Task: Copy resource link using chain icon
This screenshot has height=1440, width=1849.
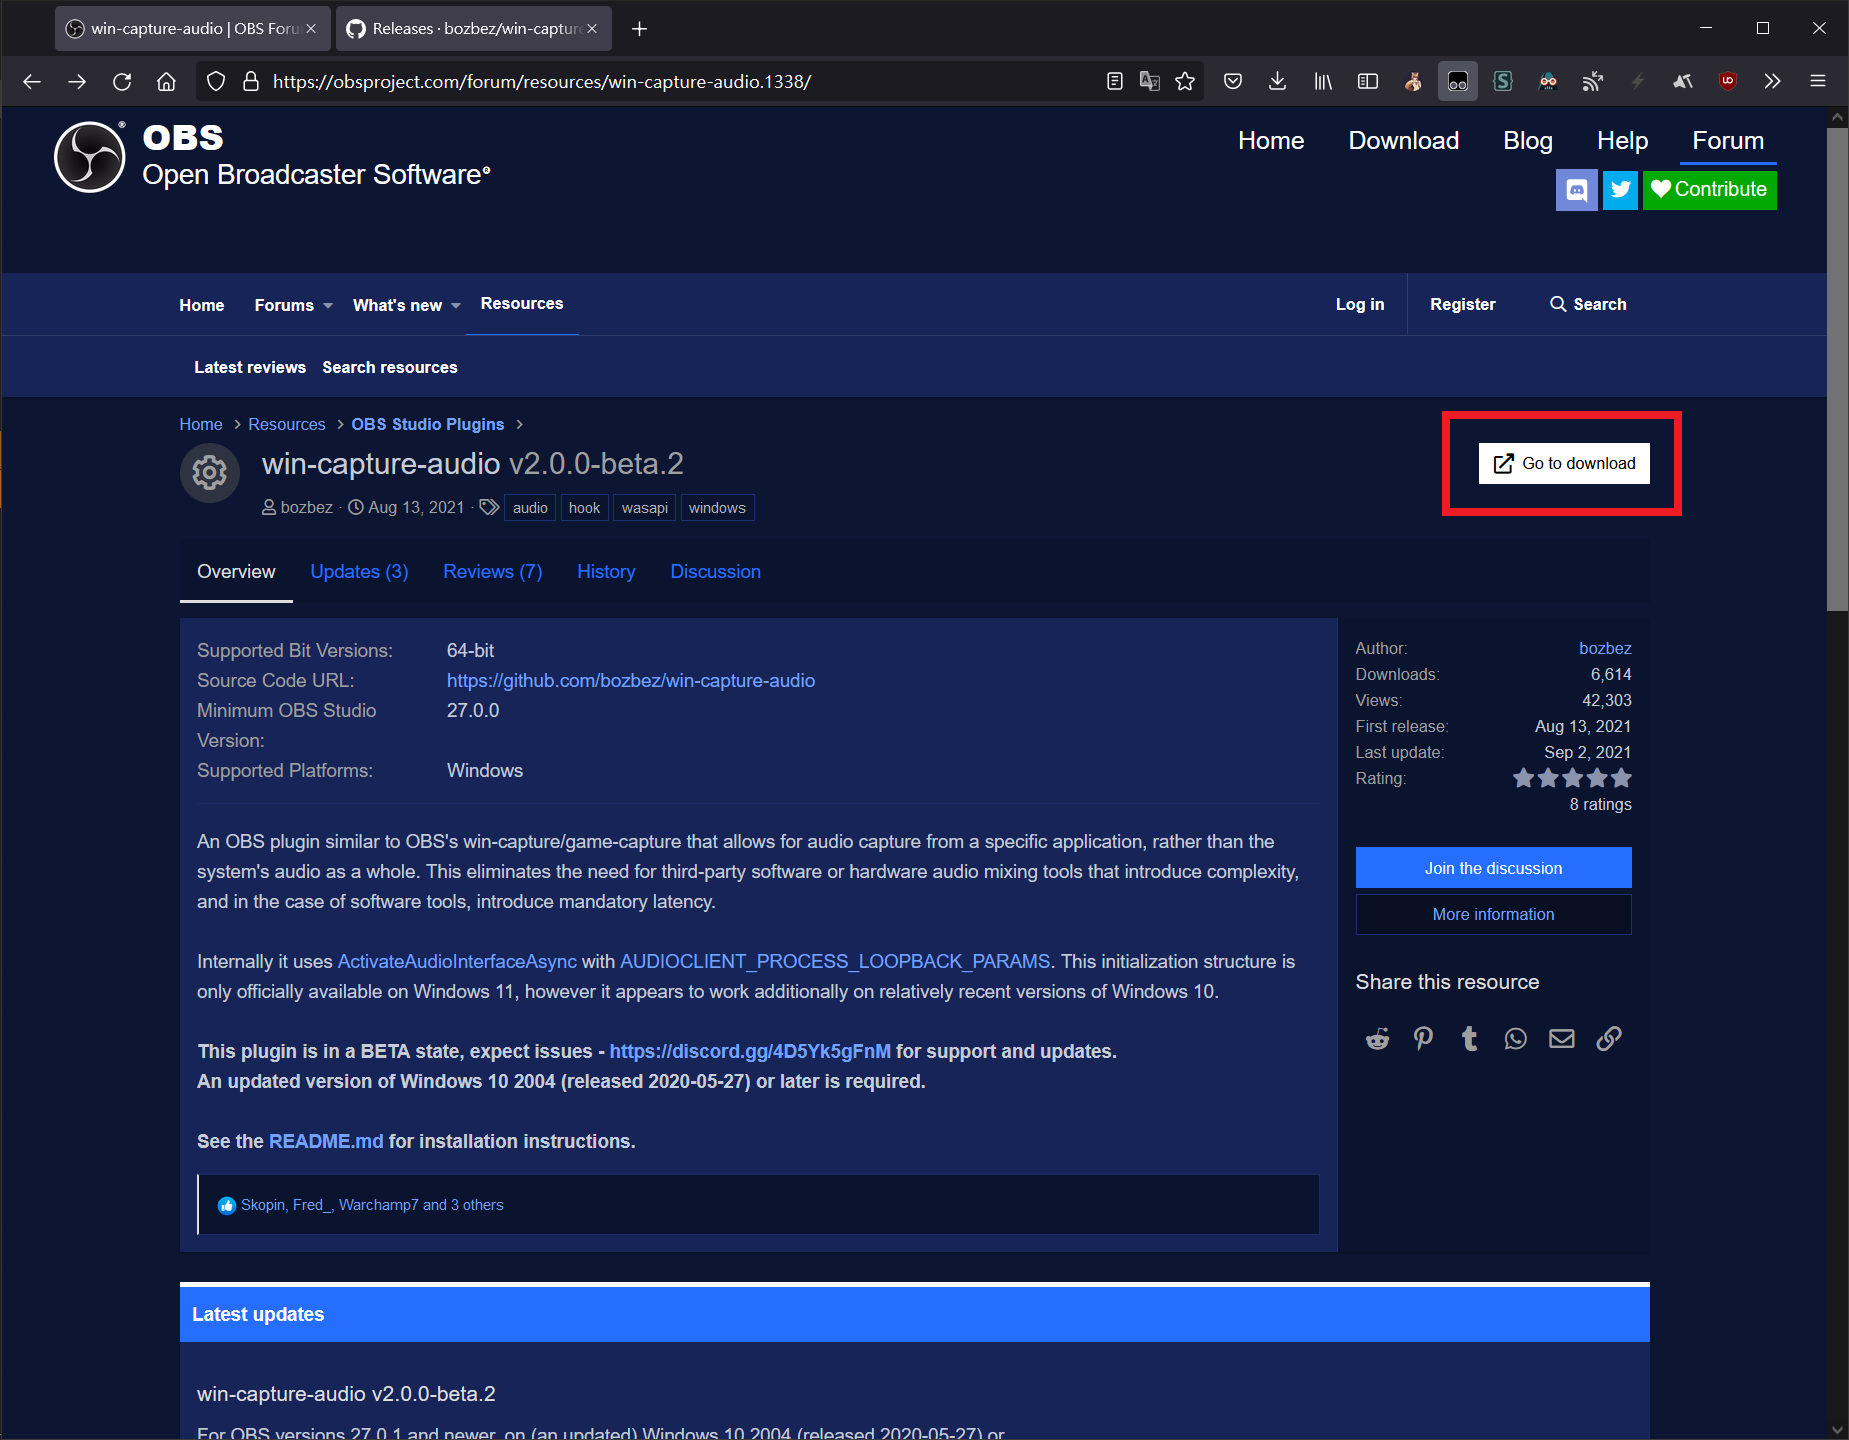Action: [x=1609, y=1039]
